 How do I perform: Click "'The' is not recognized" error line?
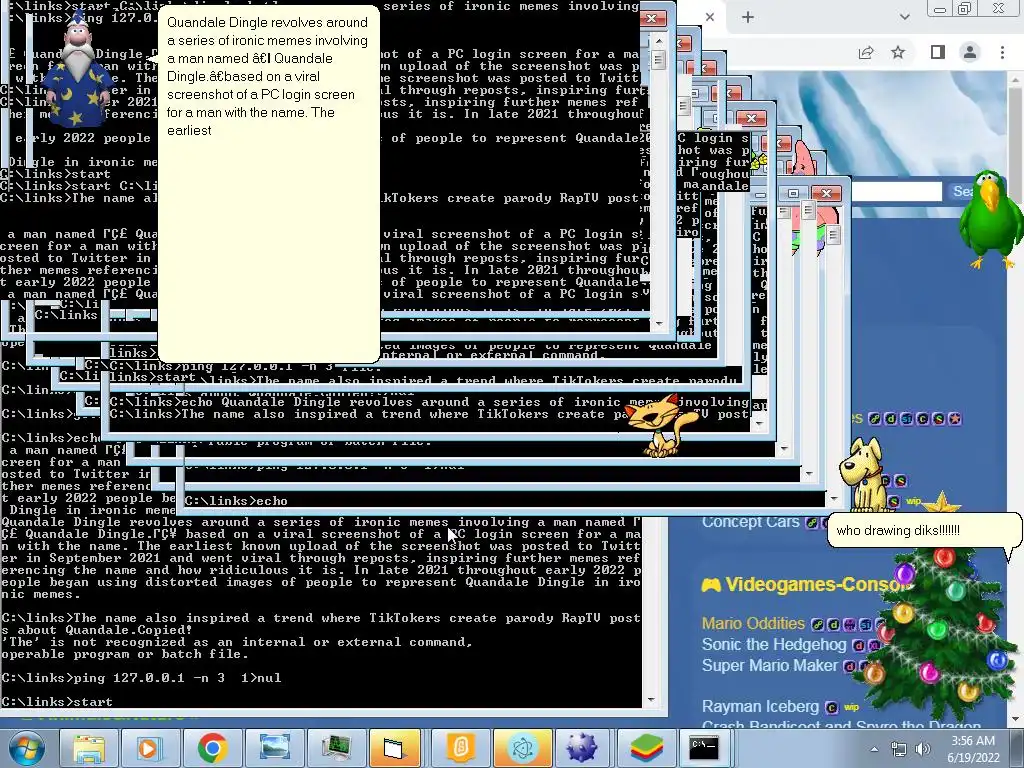click(x=237, y=642)
